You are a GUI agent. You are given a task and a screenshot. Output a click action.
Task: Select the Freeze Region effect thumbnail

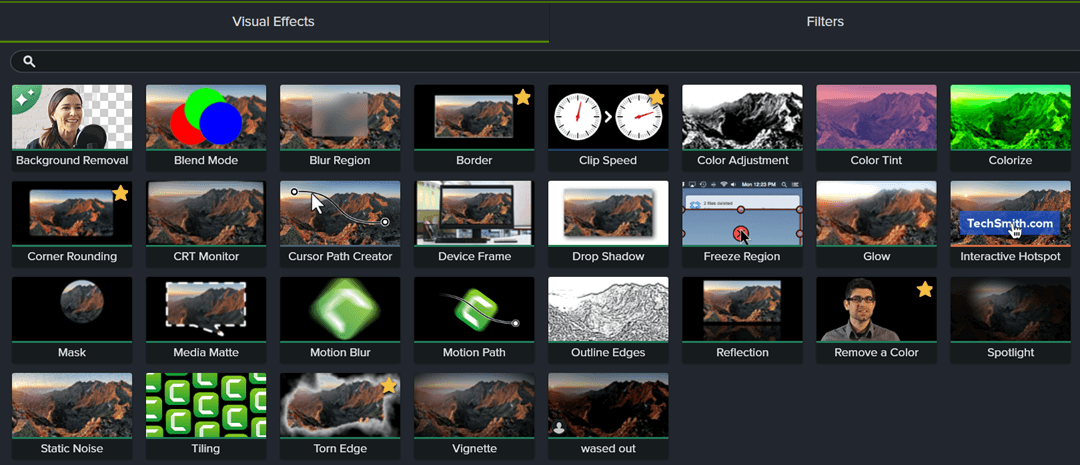click(x=742, y=214)
